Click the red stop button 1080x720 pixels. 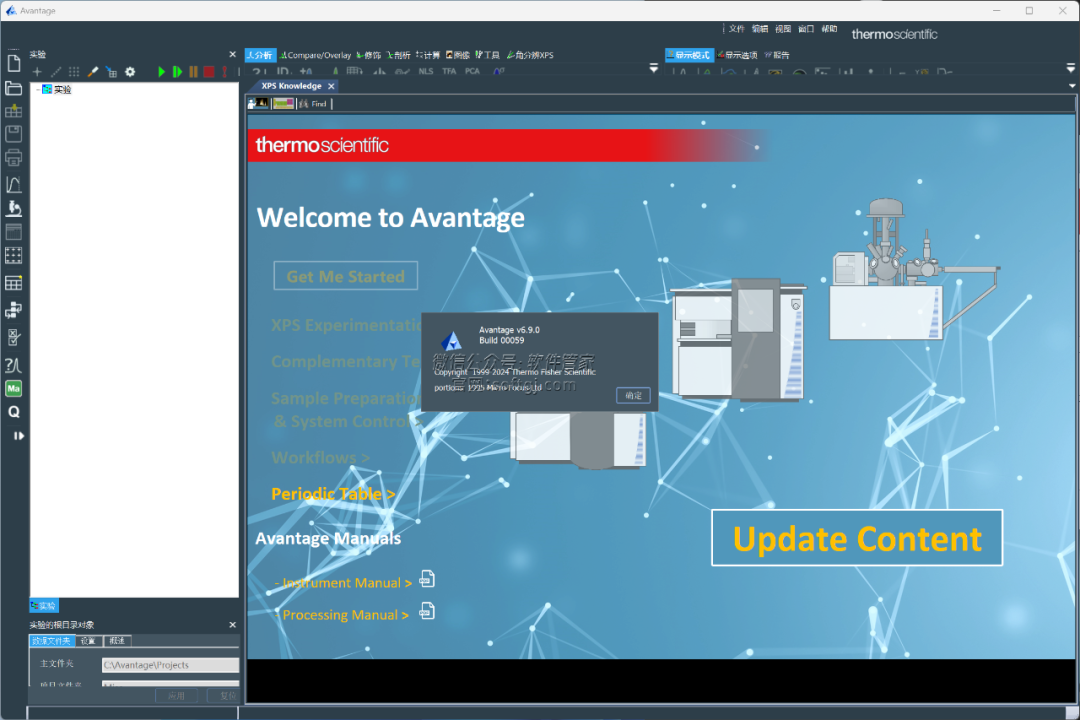[209, 72]
